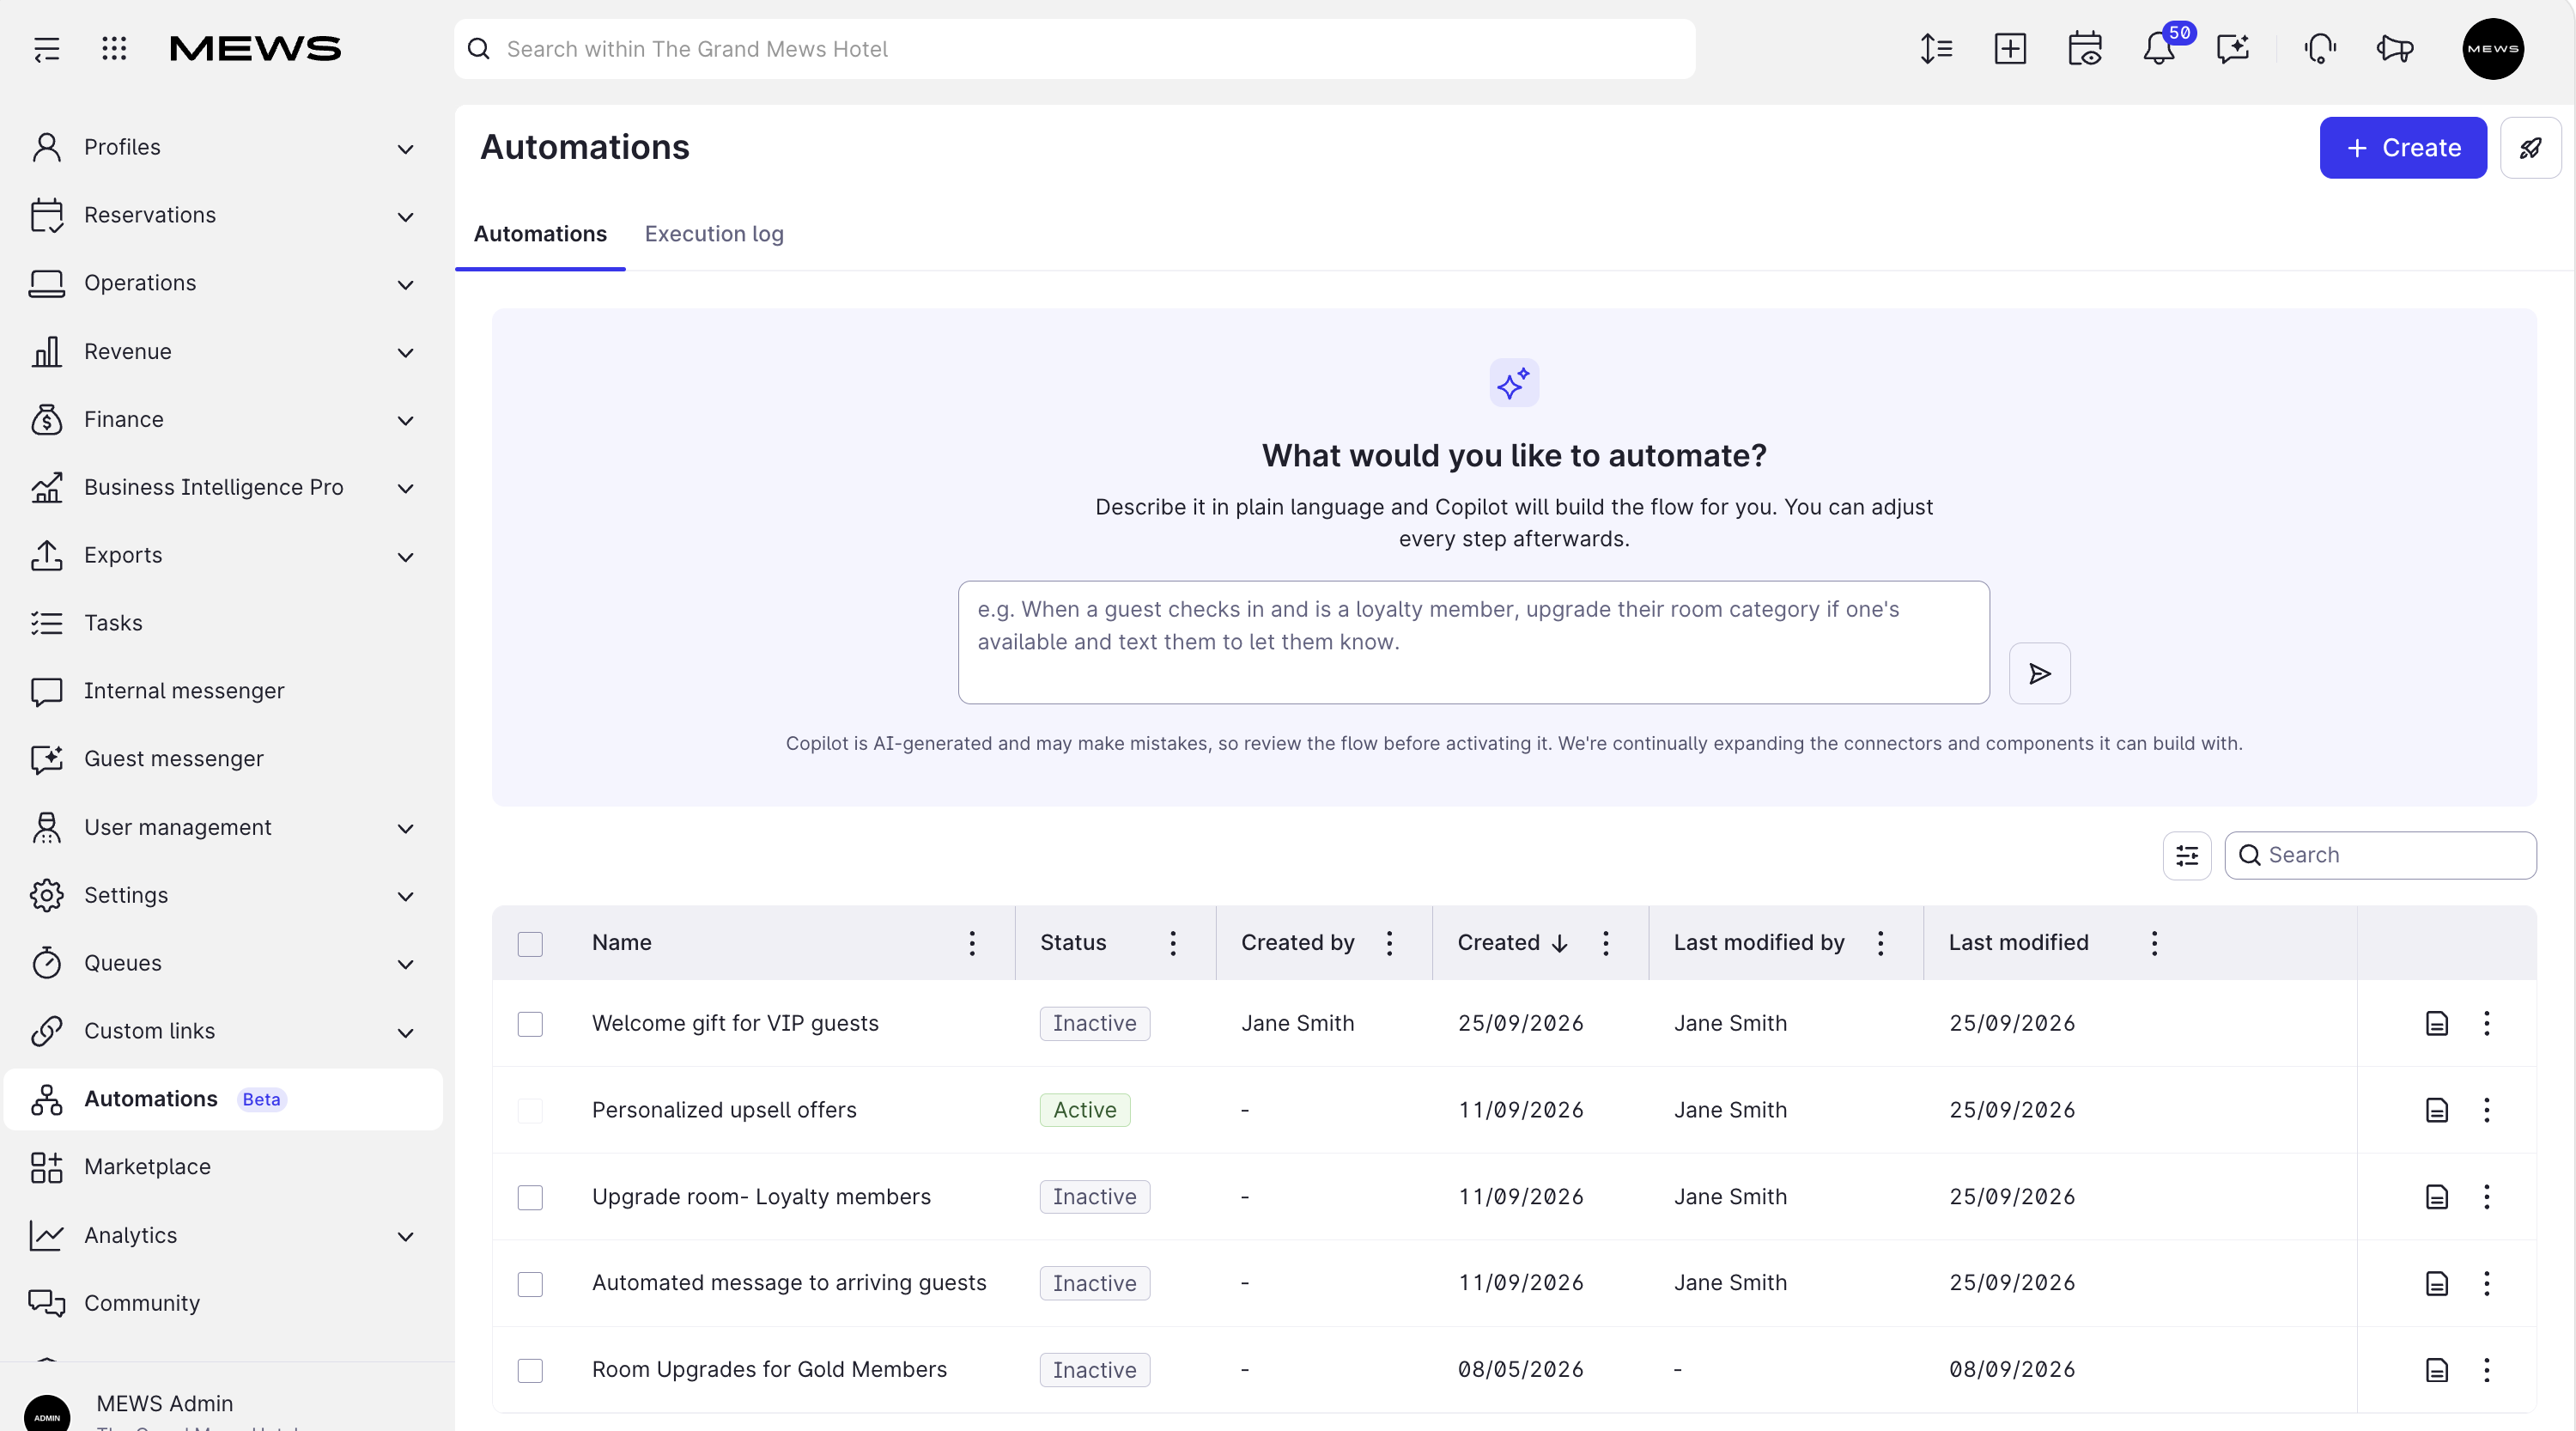Open the sparkle chat copilot icon in top bar
Viewport: 2576px width, 1431px height.
tap(2233, 49)
